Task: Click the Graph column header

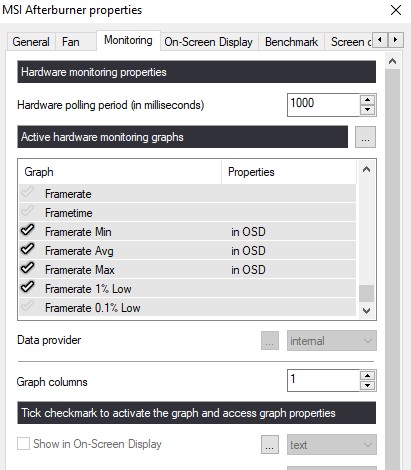Action: tap(120, 172)
